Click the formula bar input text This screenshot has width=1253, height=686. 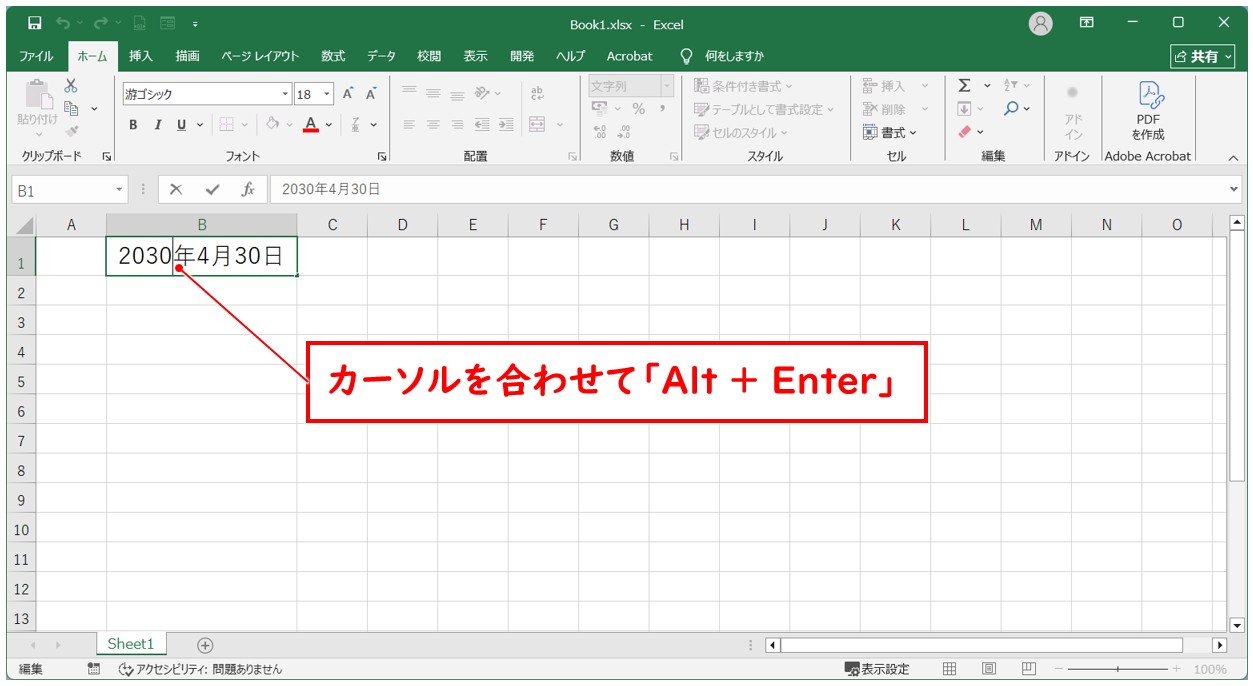[331, 189]
